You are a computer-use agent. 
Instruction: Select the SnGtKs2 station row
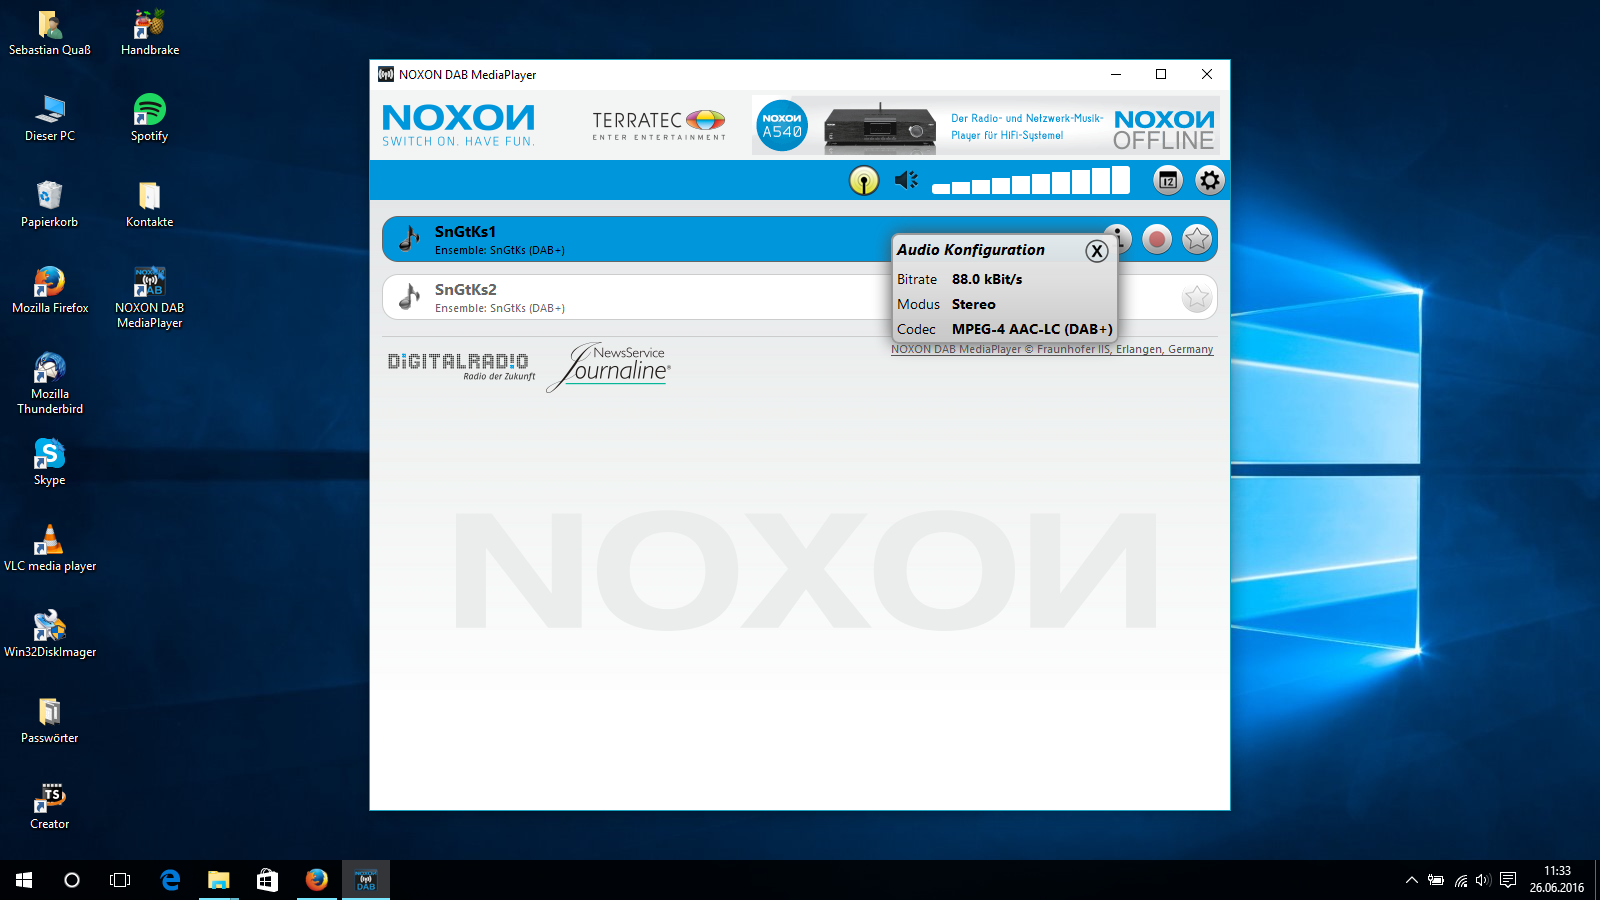[640, 298]
